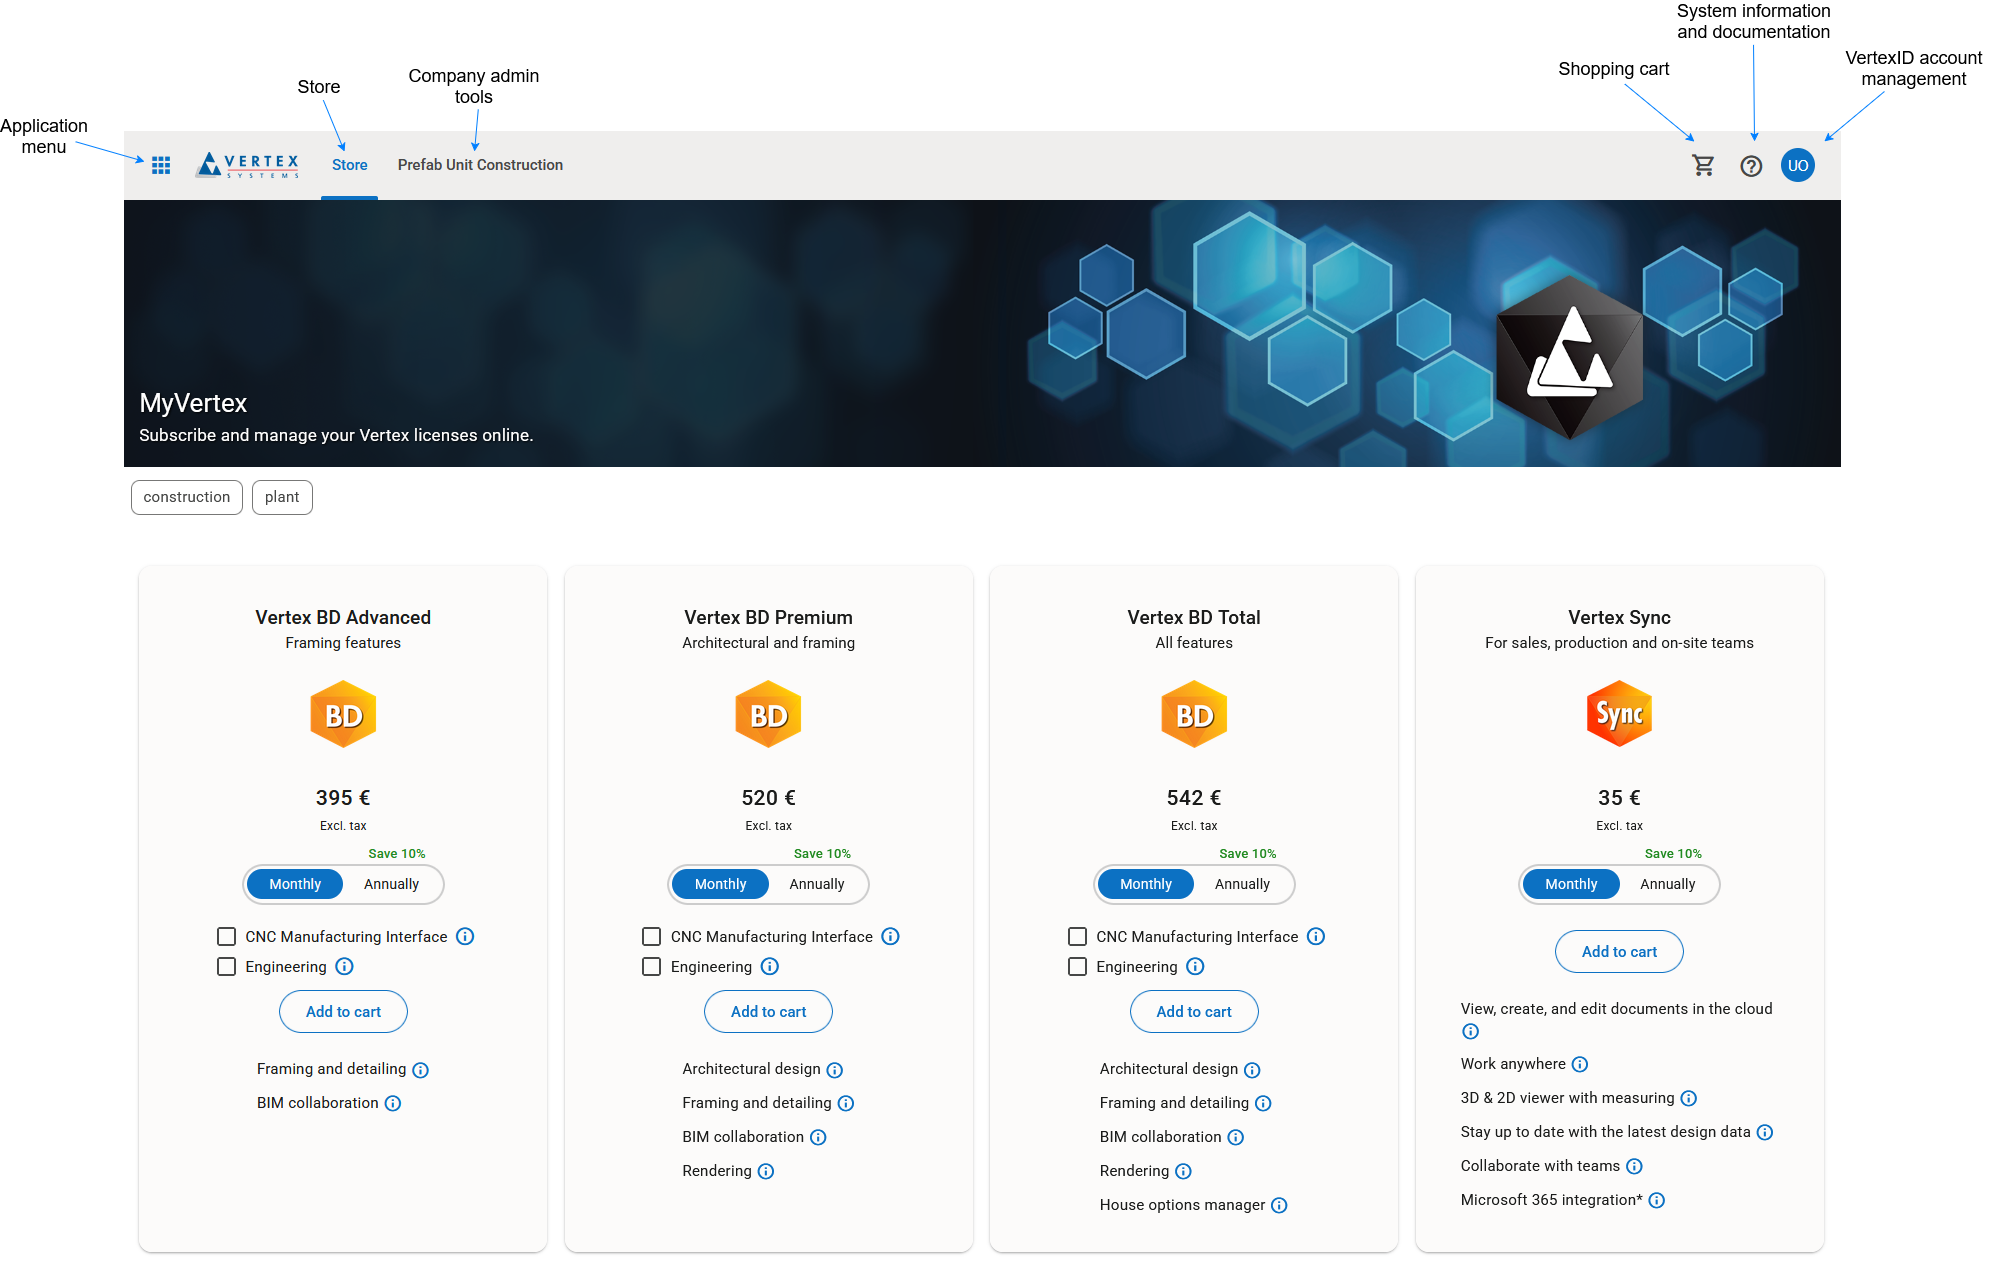2005x1267 pixels.
Task: Open system information help icon
Action: coord(1751,166)
